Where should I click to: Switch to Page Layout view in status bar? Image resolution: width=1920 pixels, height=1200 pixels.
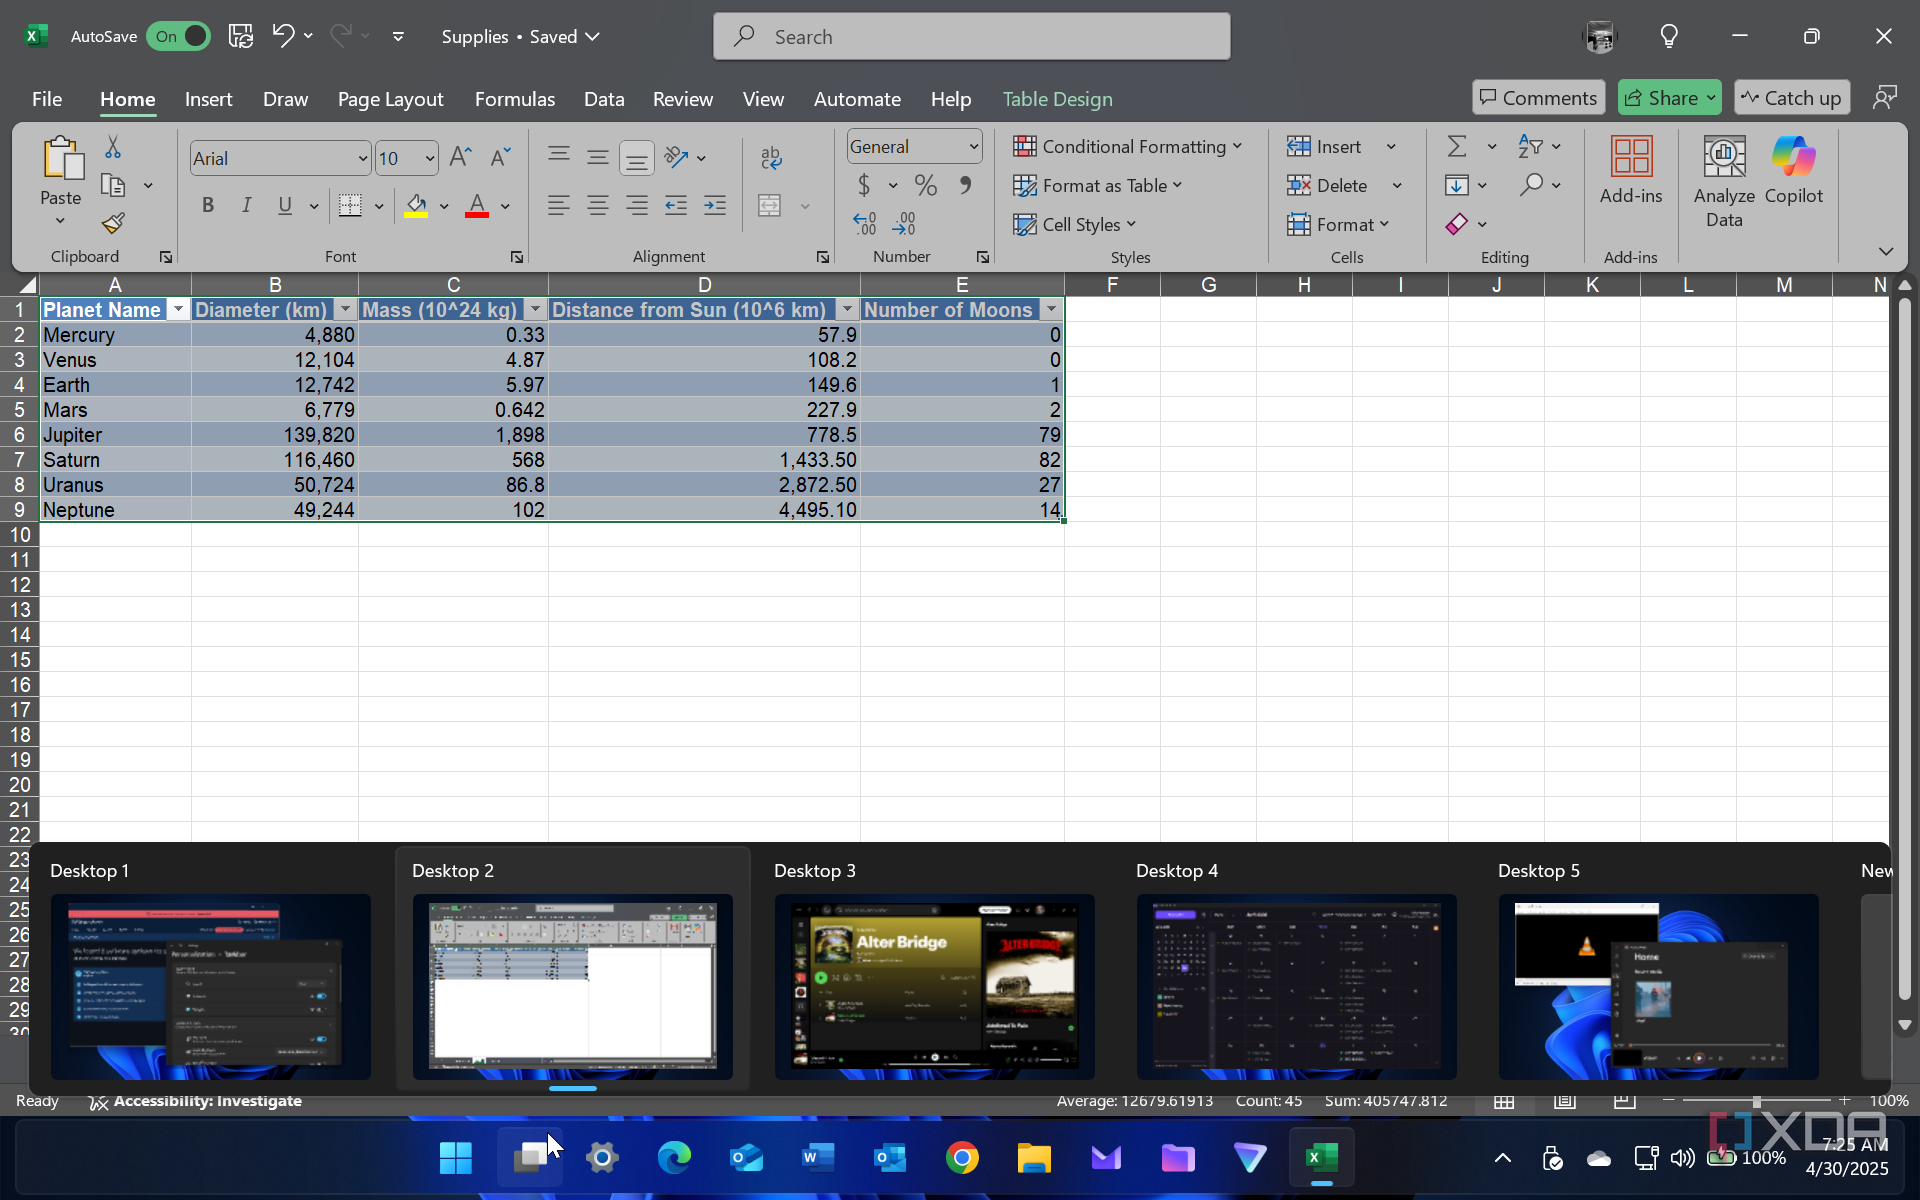coord(1565,1101)
